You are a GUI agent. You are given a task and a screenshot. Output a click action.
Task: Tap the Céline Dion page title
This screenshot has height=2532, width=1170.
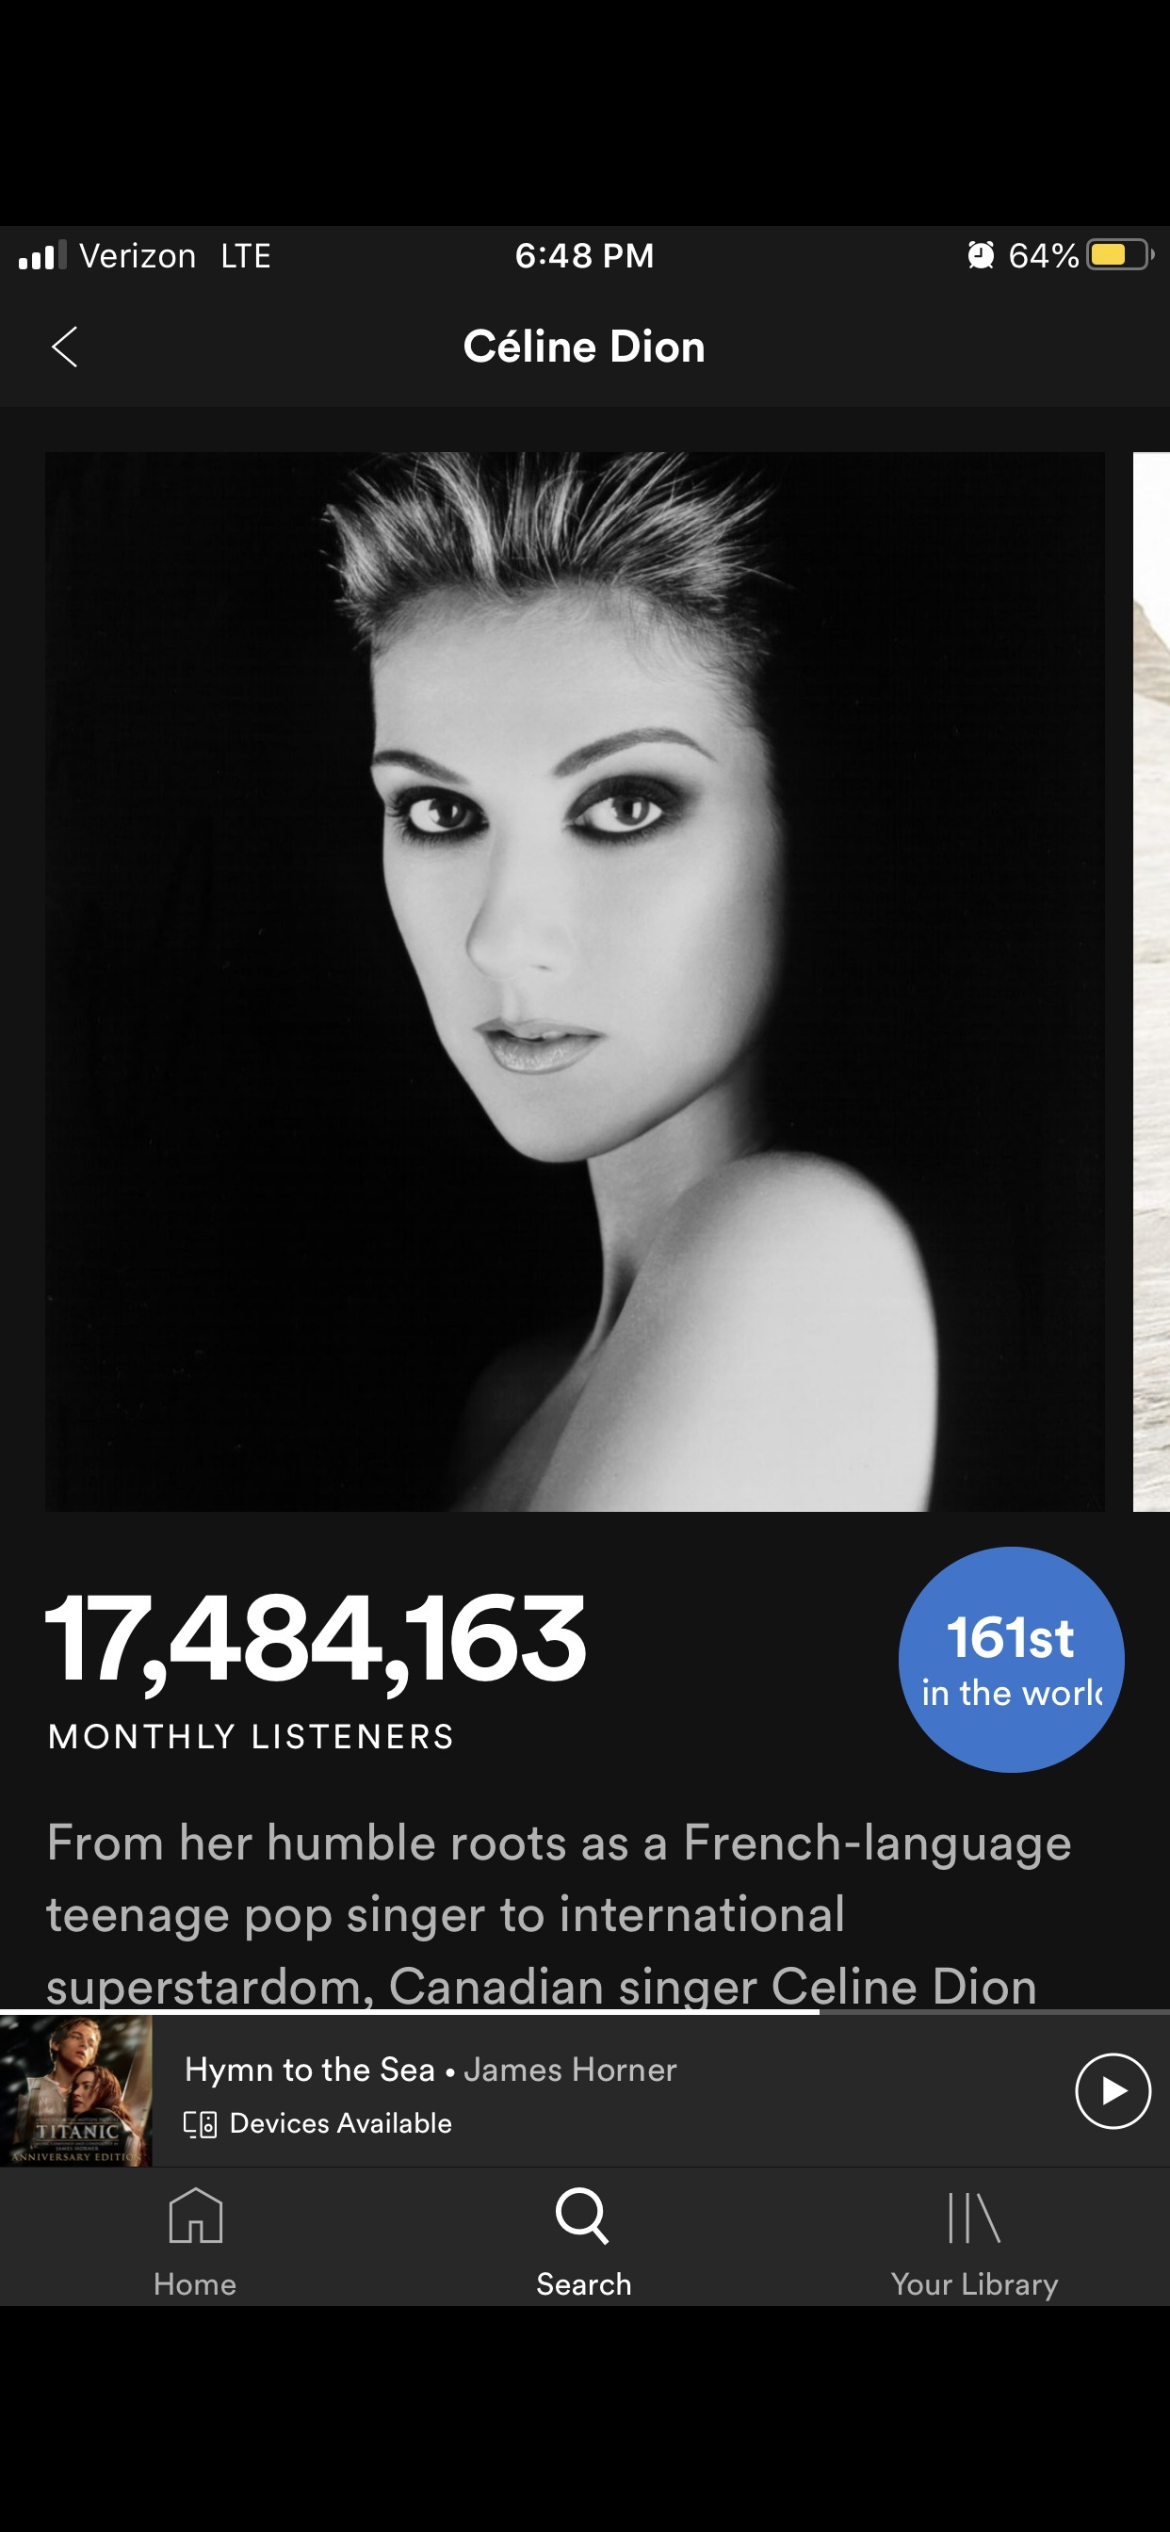point(584,347)
